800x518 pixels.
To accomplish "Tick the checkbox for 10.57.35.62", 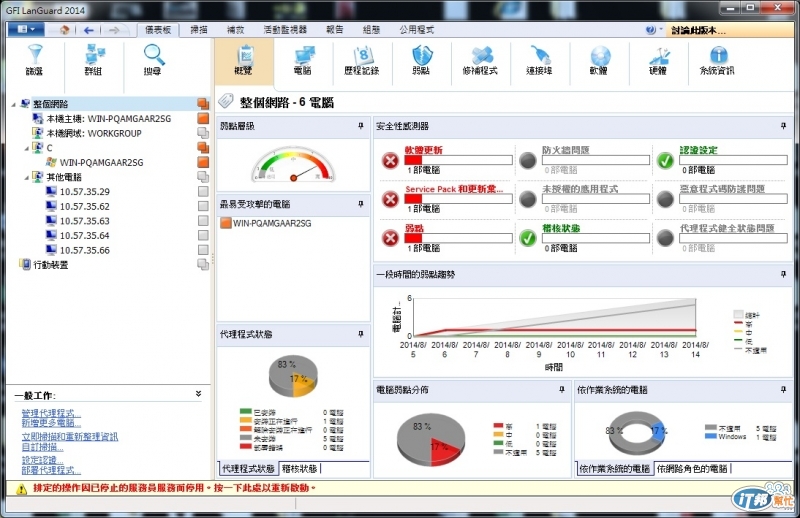I will [203, 206].
